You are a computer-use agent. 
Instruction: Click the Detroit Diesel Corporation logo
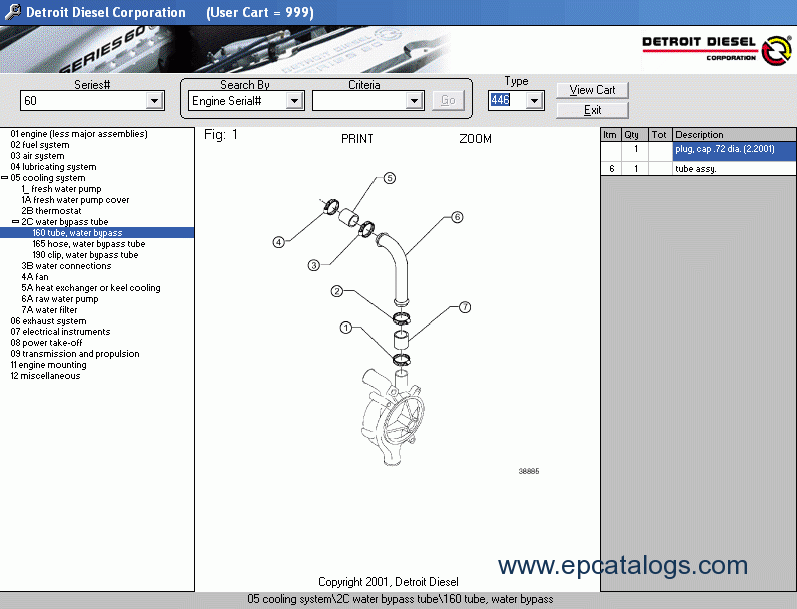[717, 49]
